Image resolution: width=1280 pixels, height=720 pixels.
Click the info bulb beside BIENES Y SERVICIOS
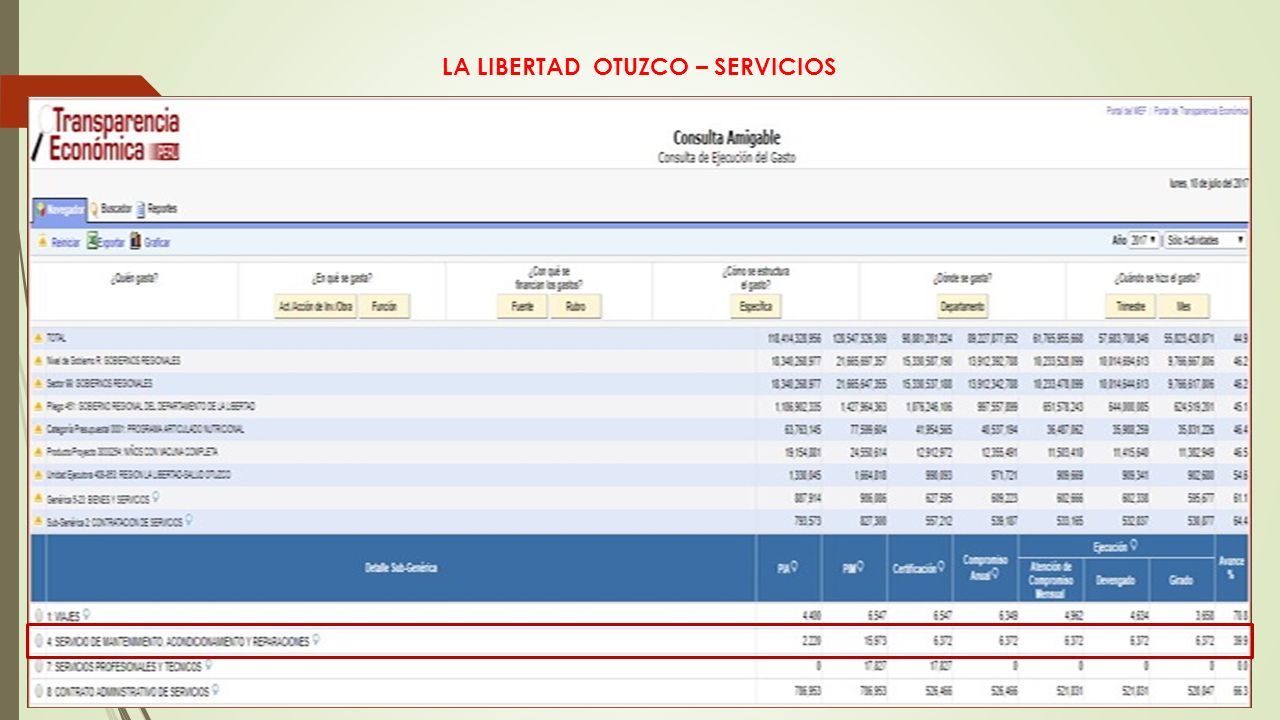pyautogui.click(x=157, y=496)
